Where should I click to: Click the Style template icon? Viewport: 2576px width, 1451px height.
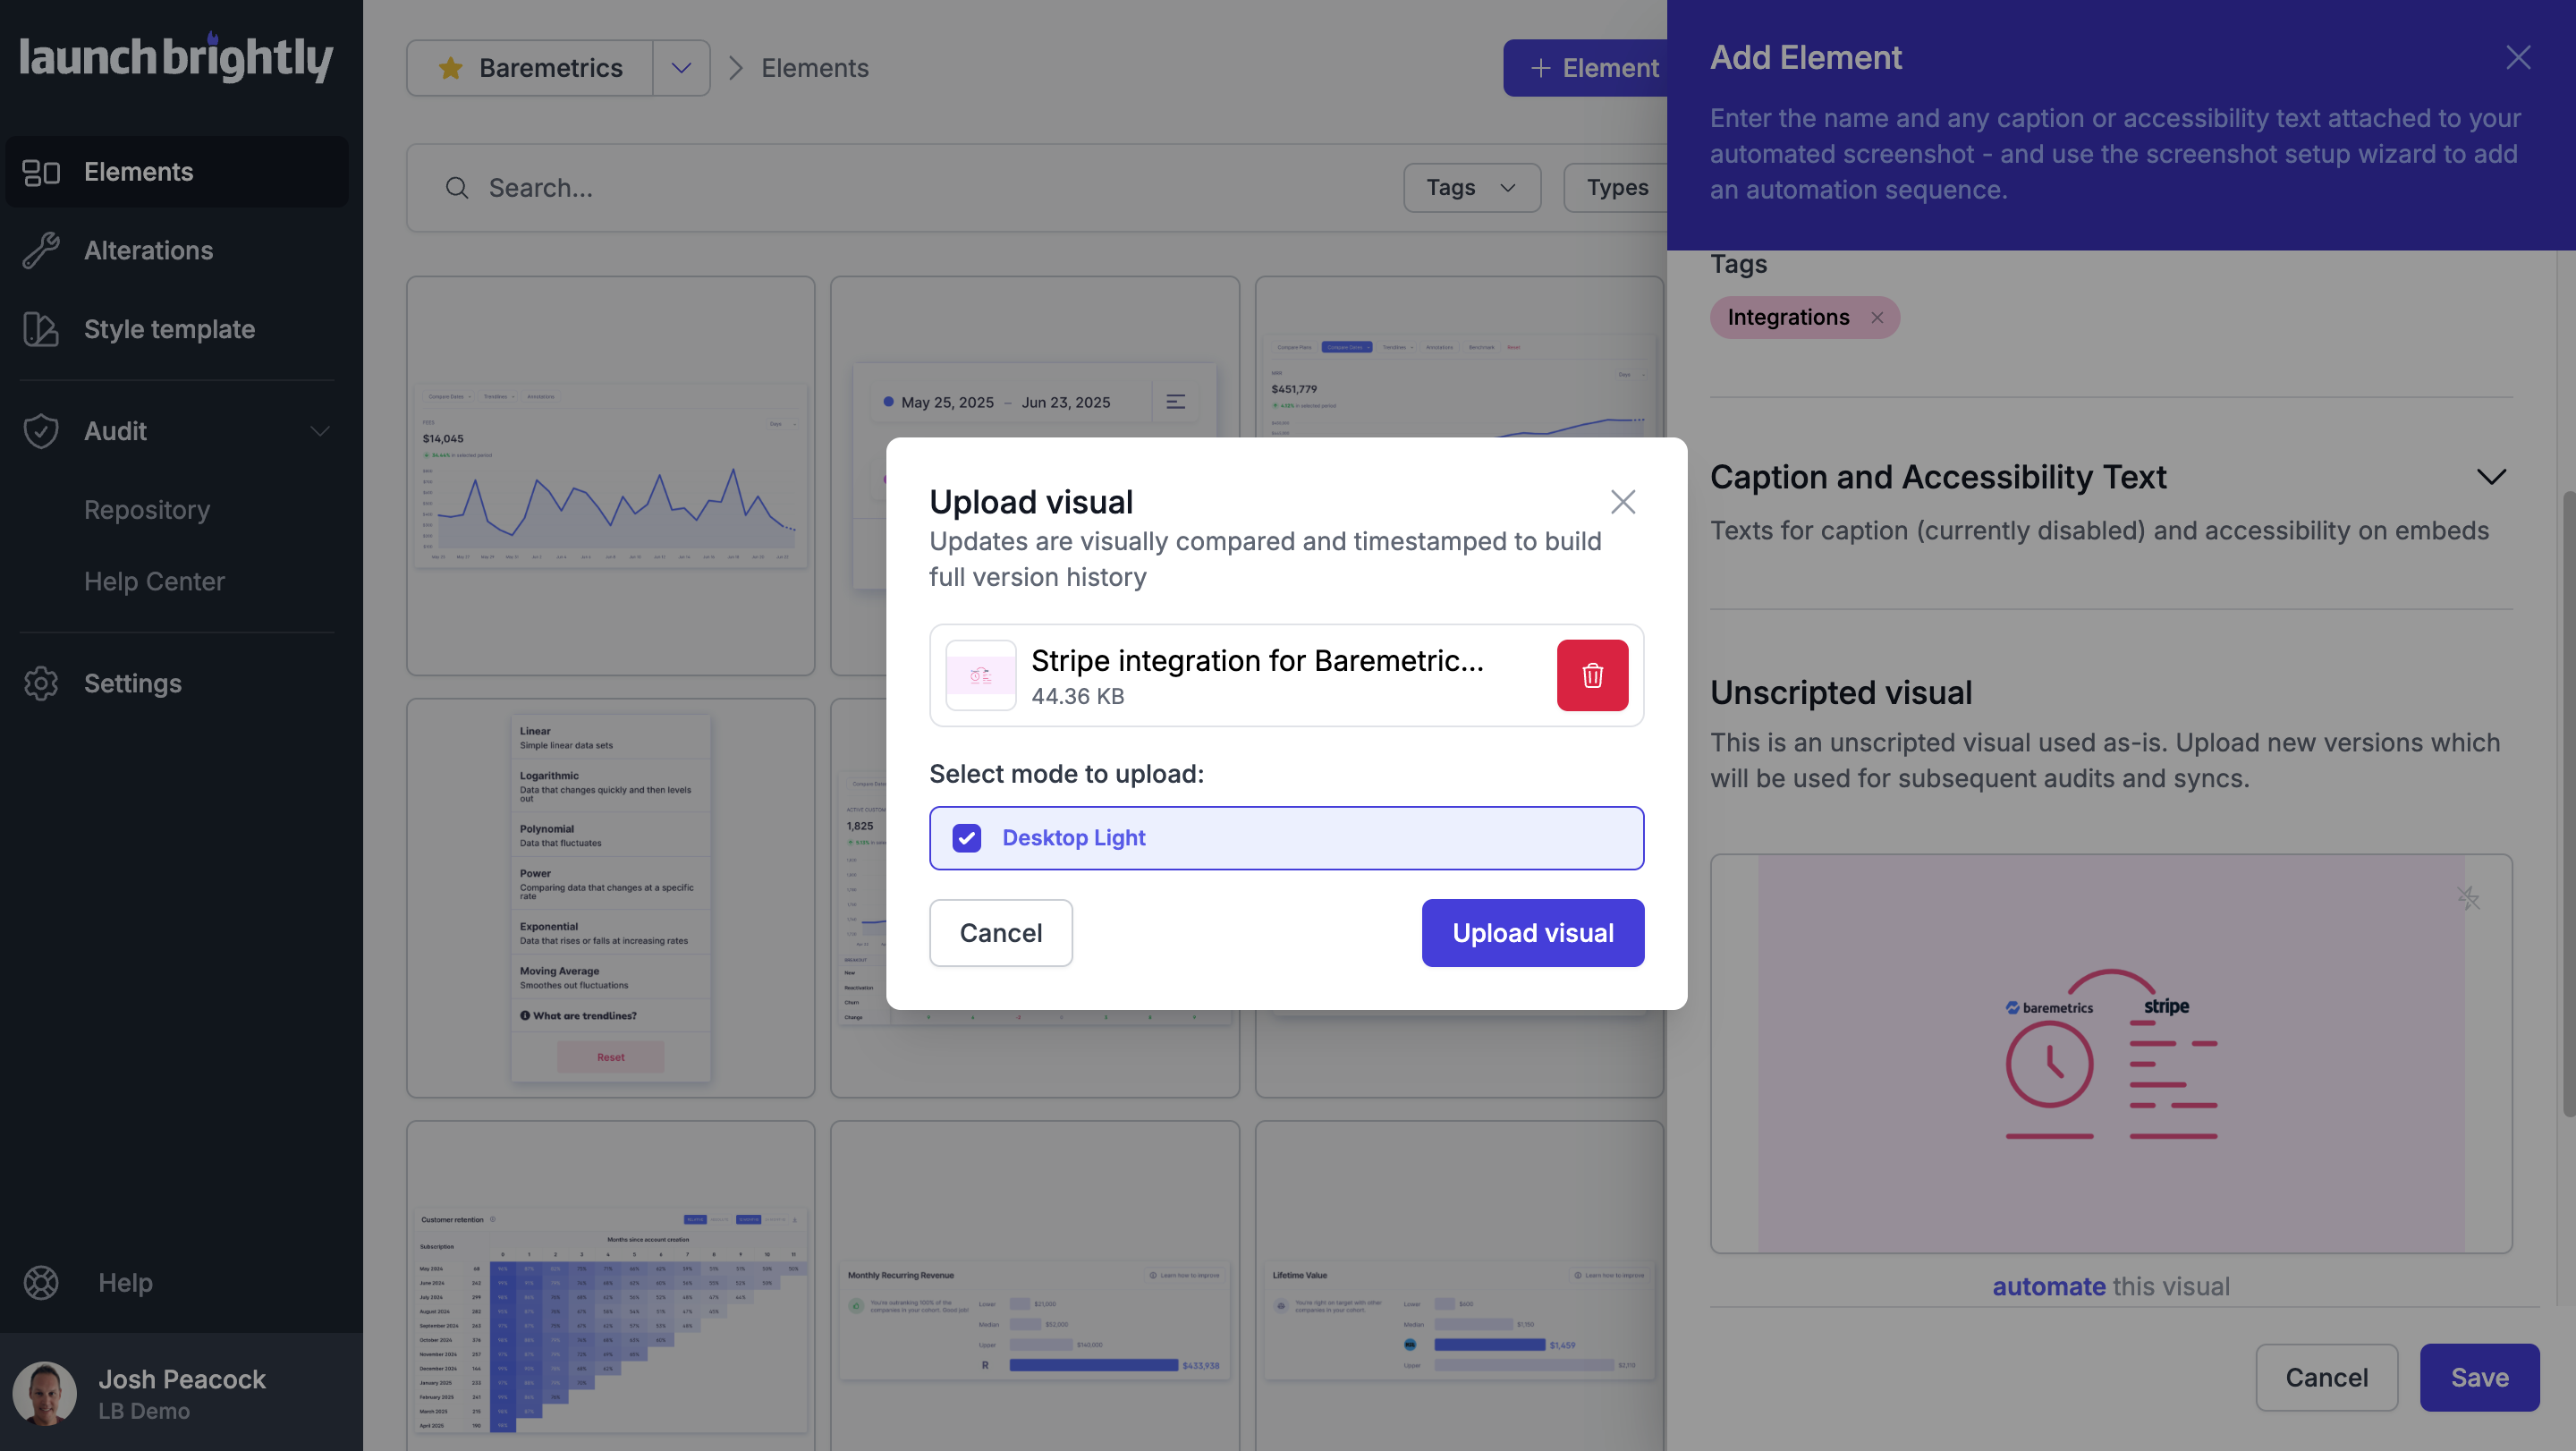41,329
